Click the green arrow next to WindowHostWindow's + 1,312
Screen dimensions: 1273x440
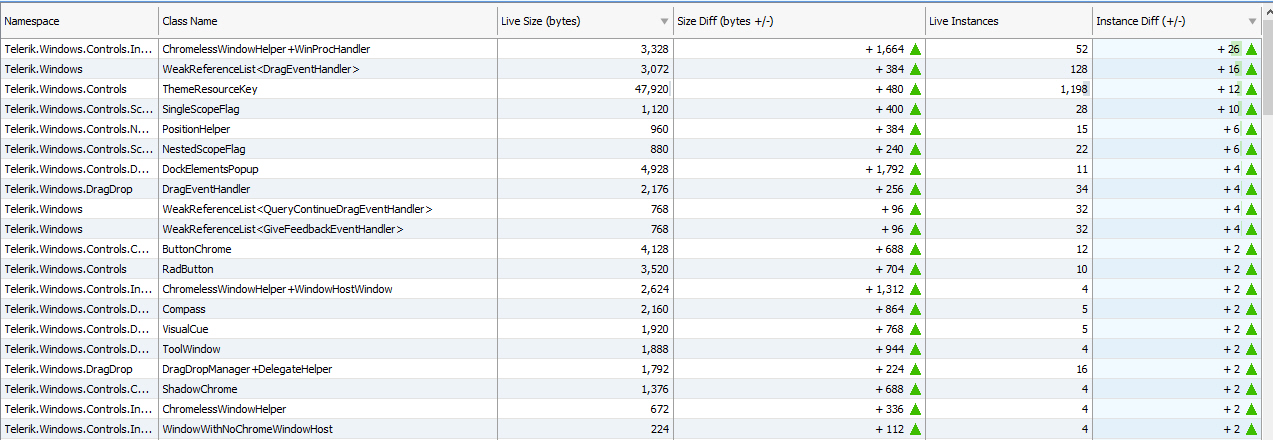click(915, 289)
